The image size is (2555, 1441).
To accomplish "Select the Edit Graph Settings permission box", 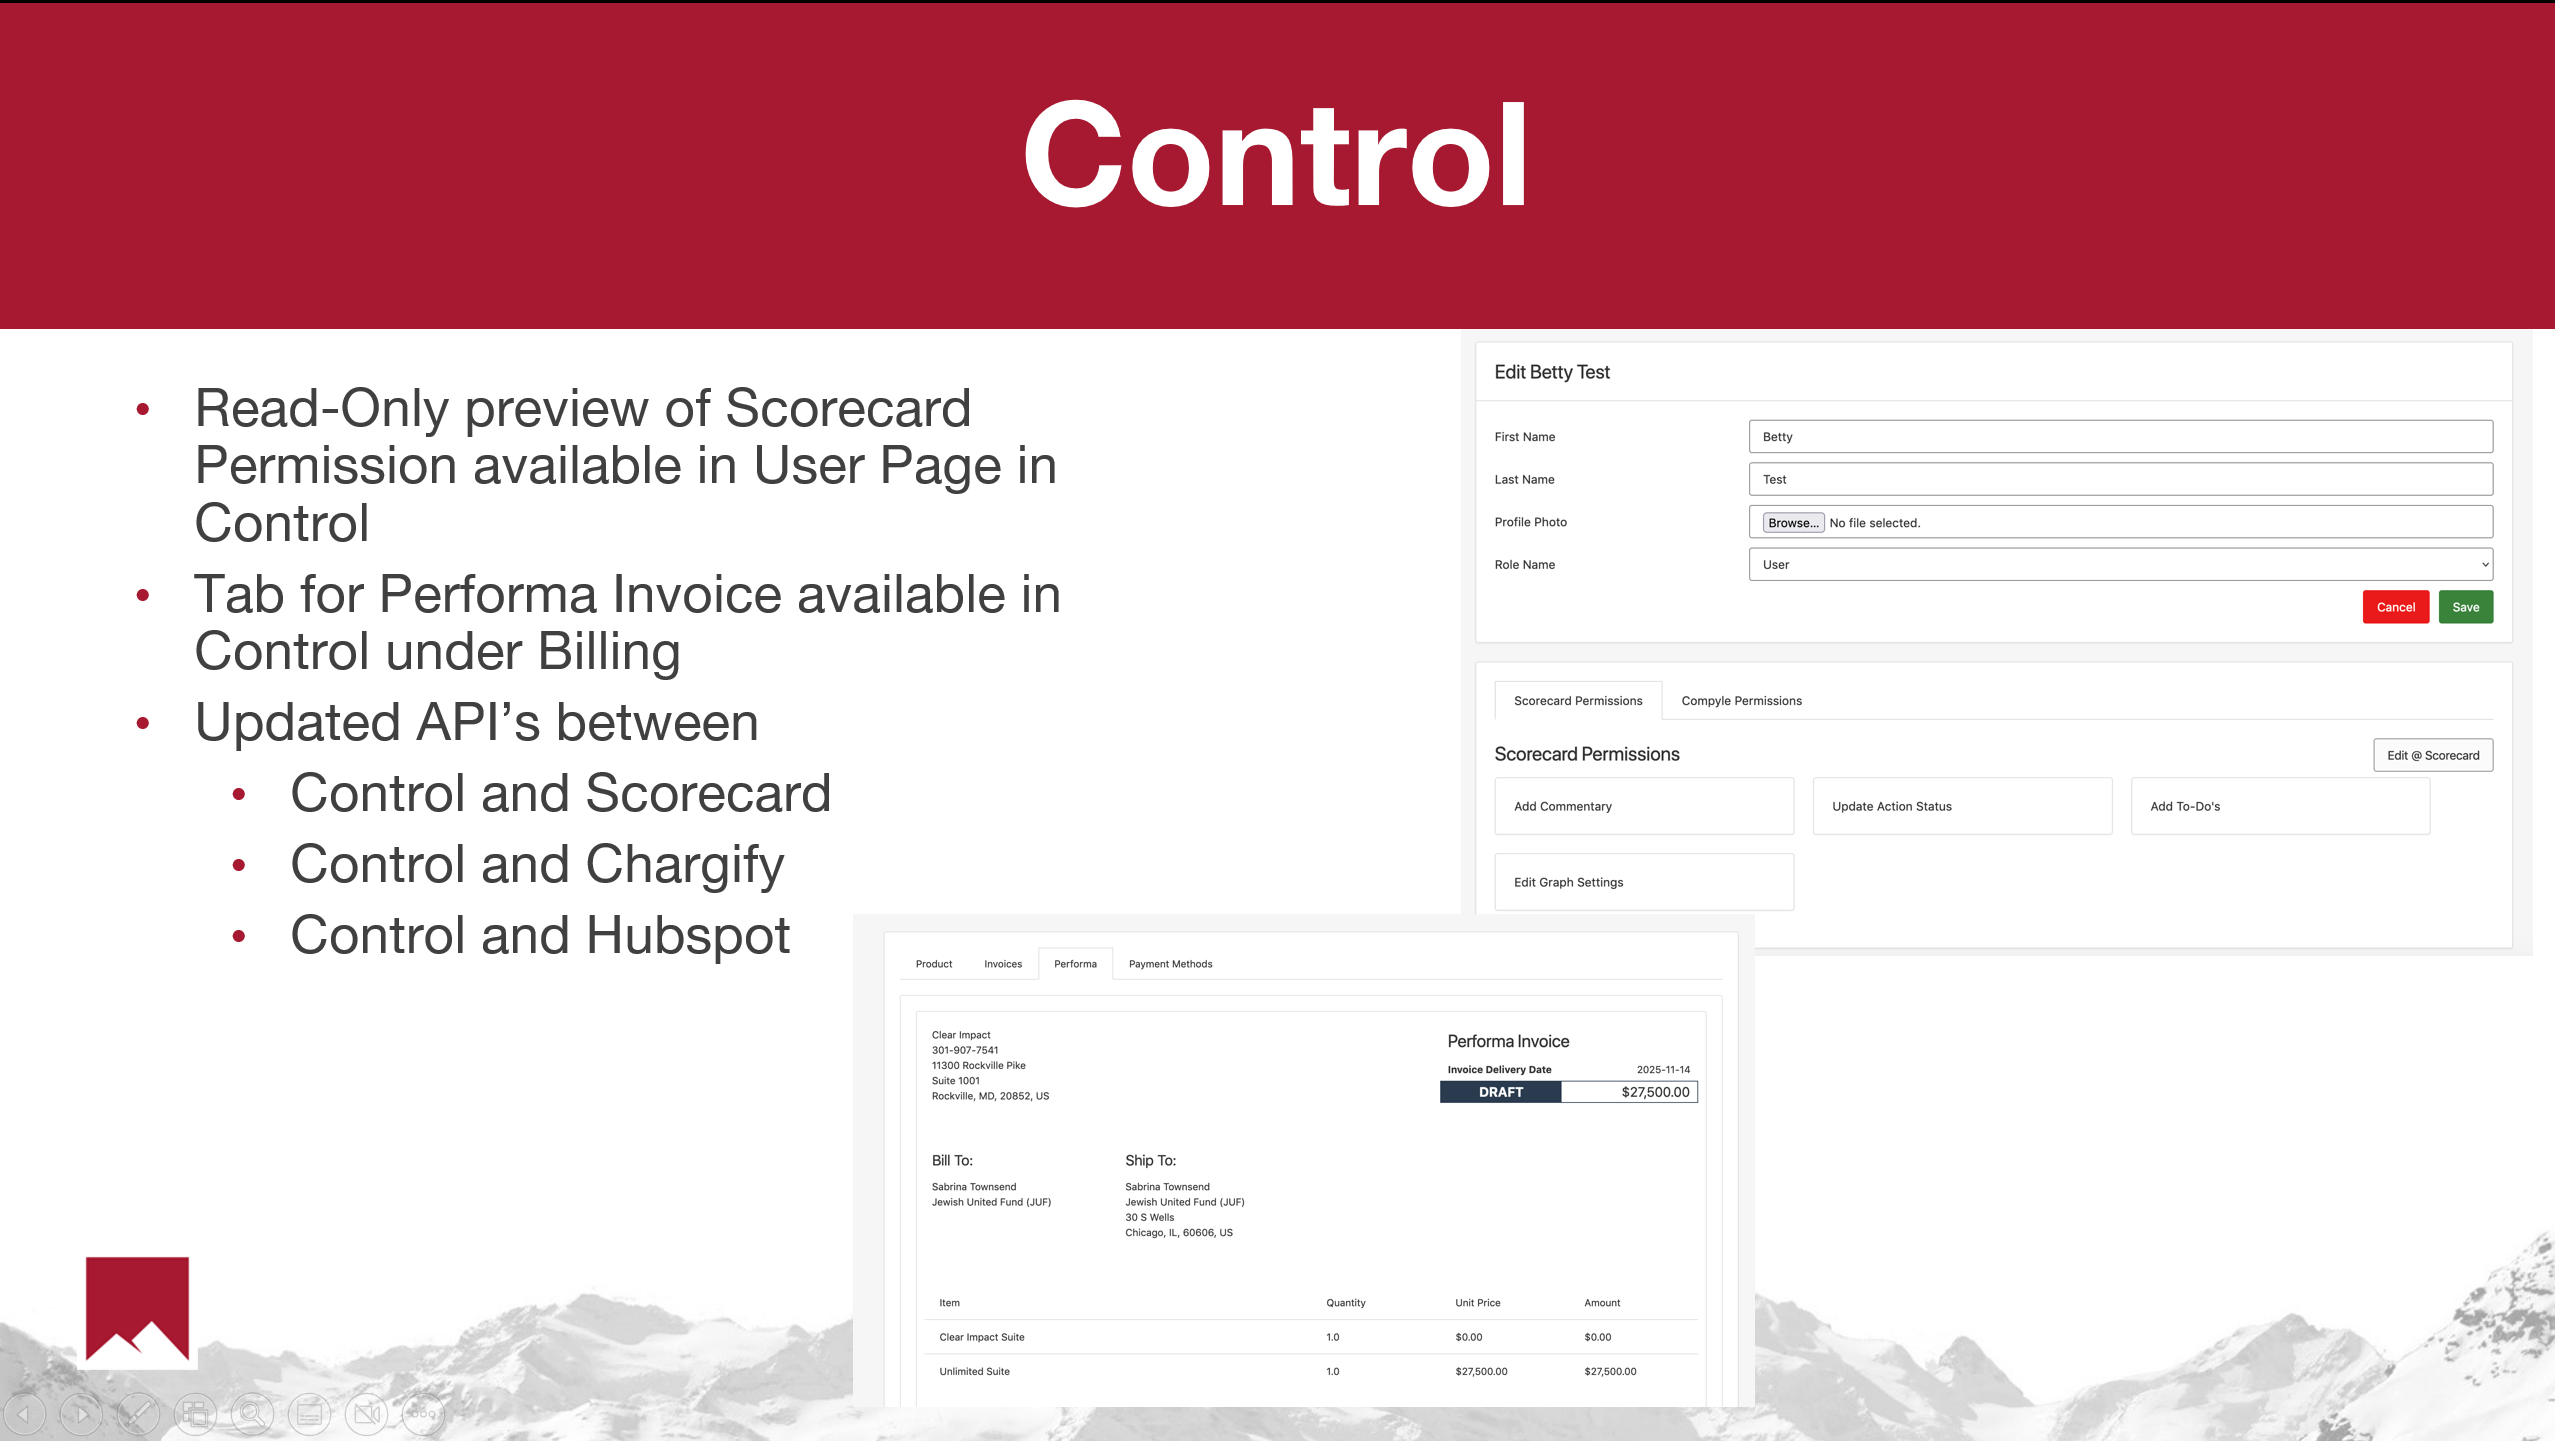I will 1644,882.
